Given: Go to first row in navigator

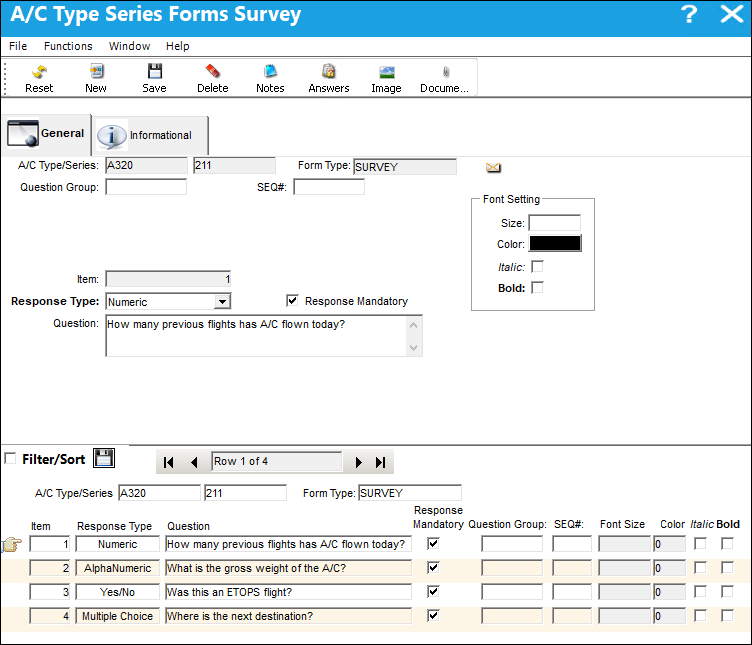Looking at the screenshot, I should tap(168, 462).
